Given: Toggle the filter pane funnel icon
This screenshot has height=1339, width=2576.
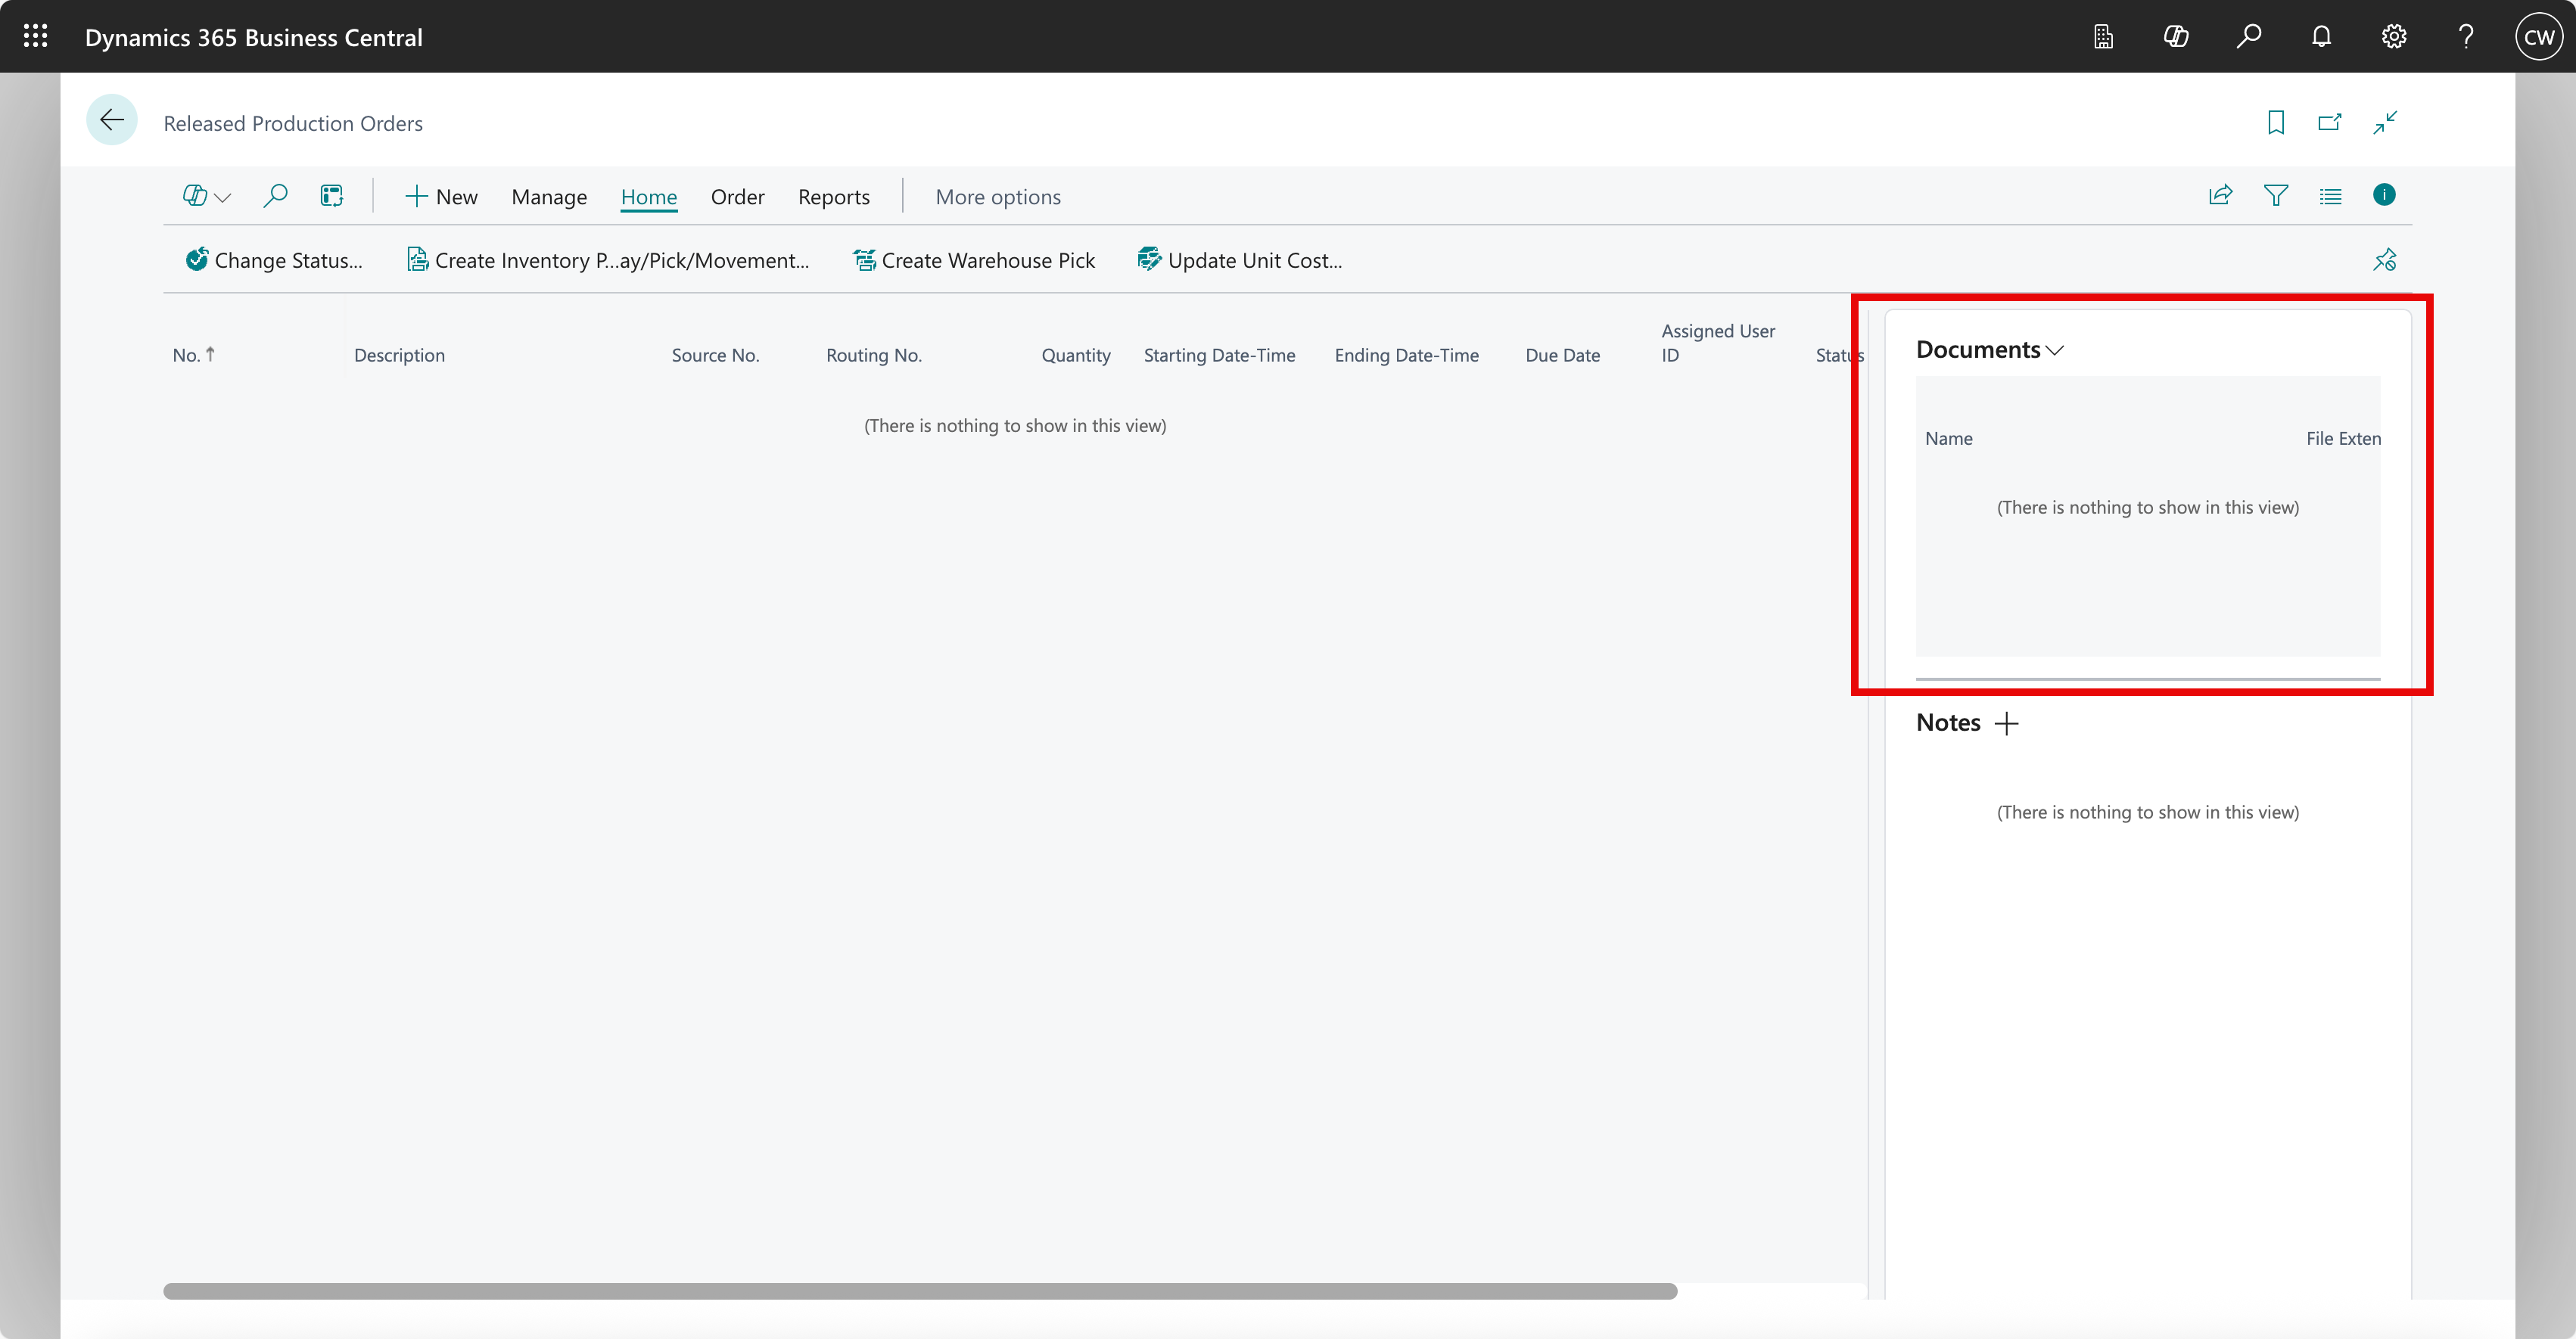Looking at the screenshot, I should tap(2276, 195).
